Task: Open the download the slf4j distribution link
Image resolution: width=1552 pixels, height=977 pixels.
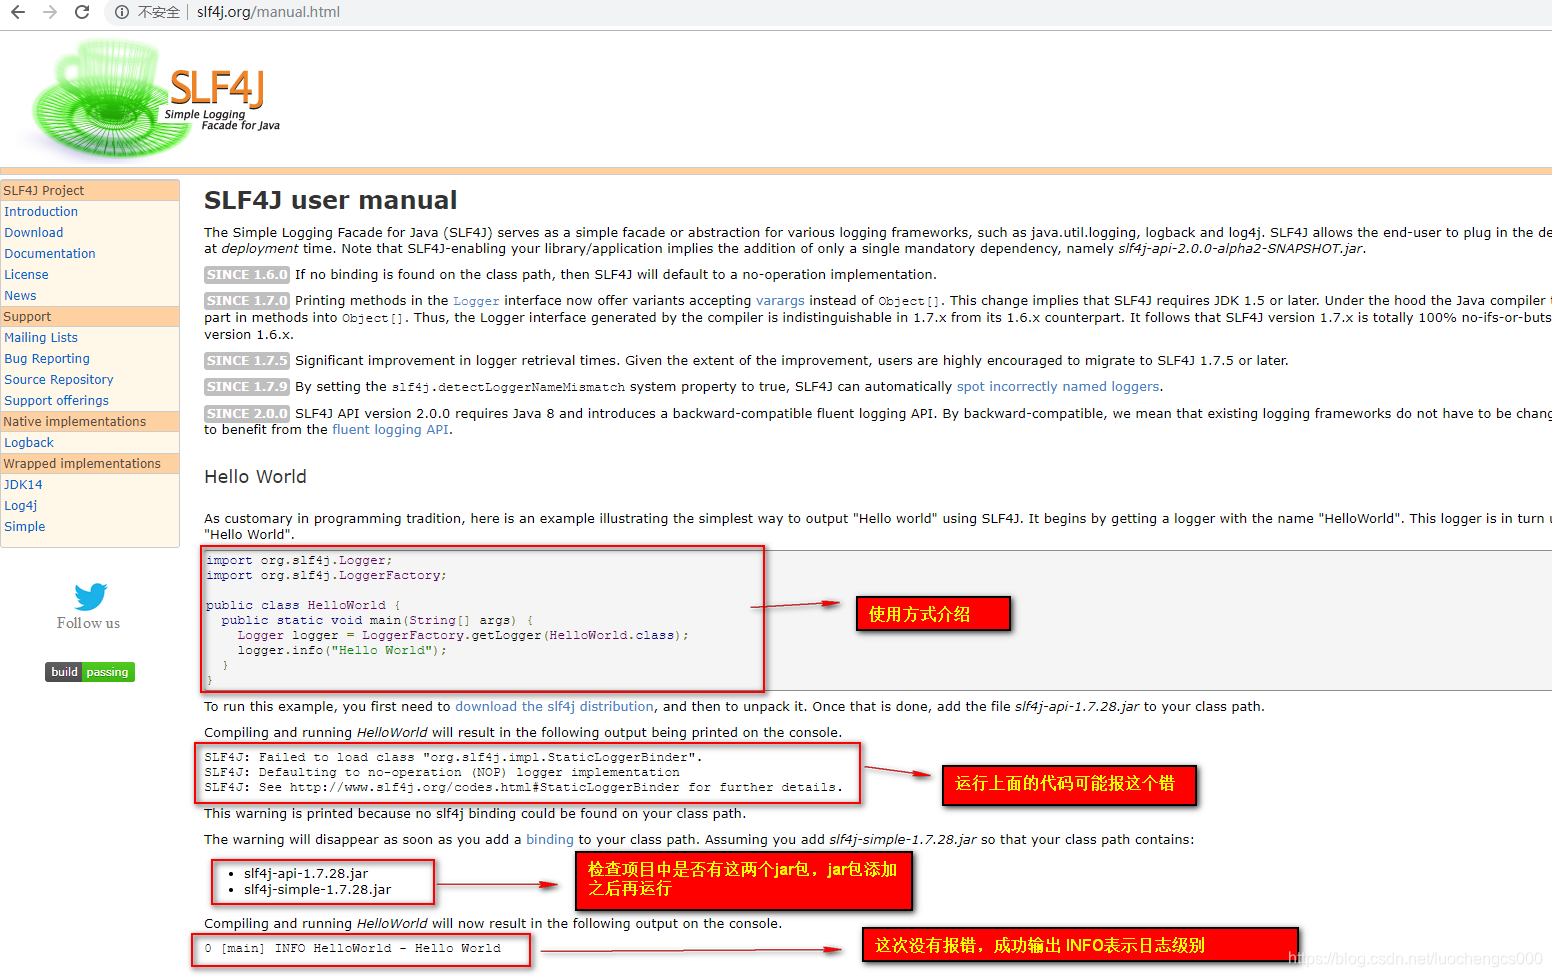Action: click(554, 706)
